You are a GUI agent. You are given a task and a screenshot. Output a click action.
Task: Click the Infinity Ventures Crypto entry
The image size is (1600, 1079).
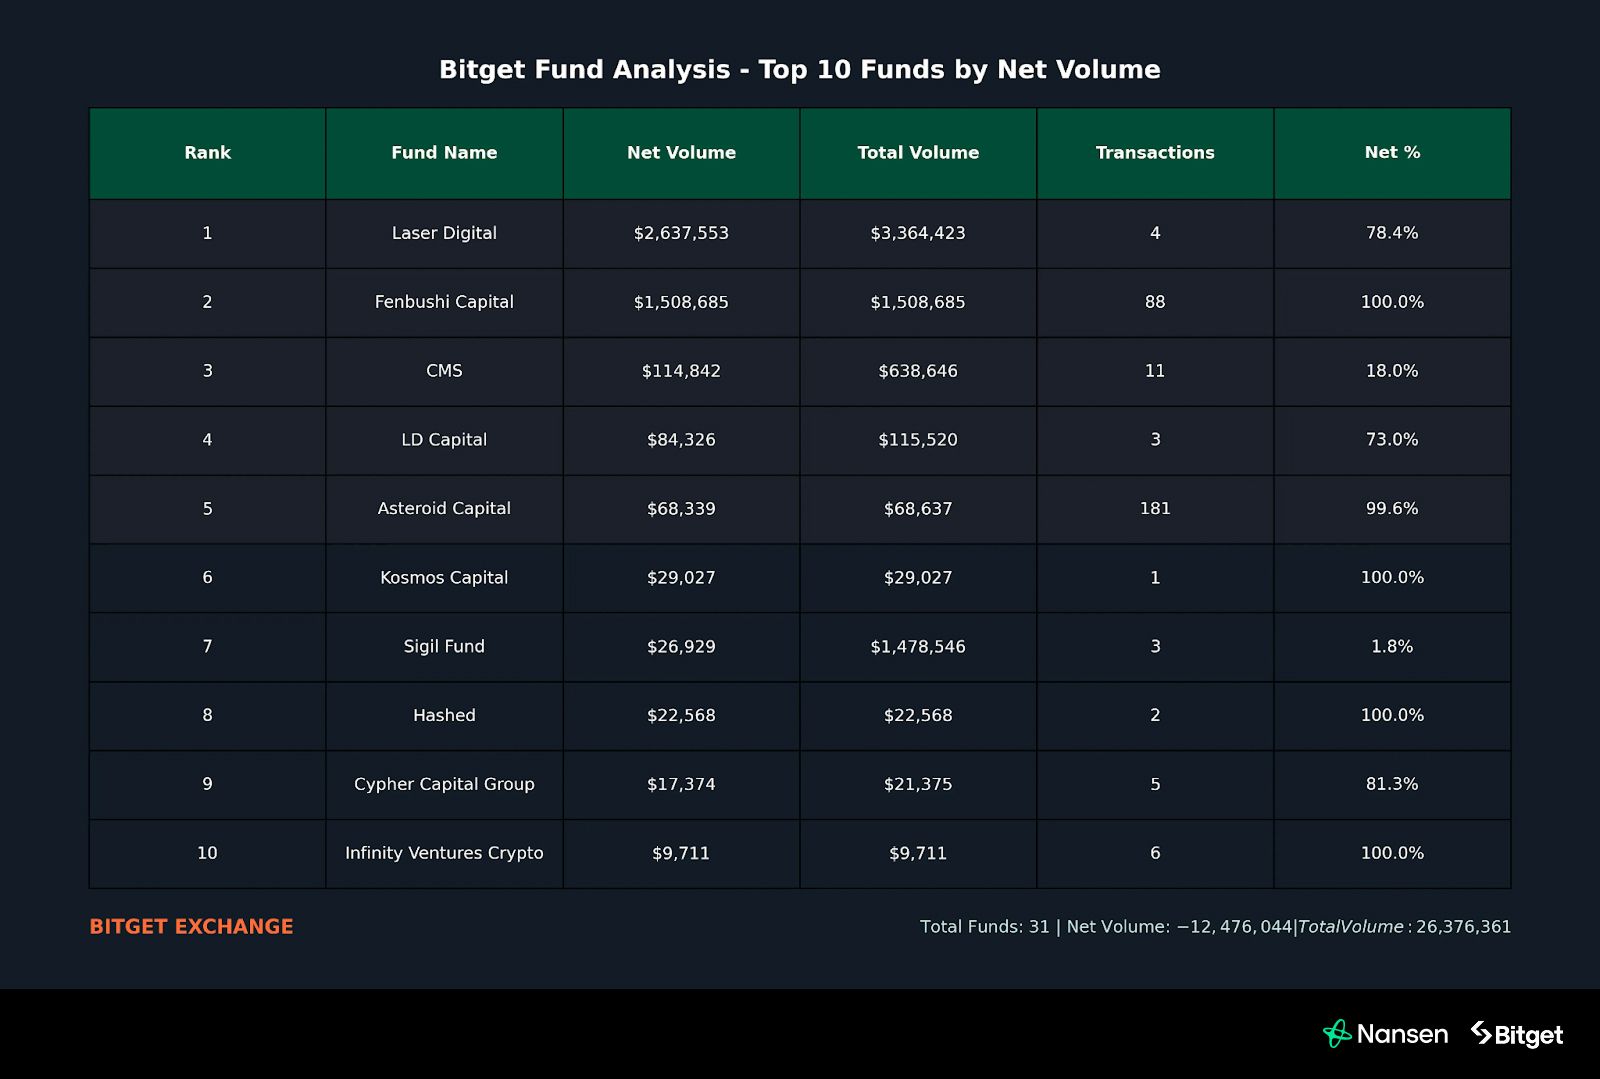(444, 853)
